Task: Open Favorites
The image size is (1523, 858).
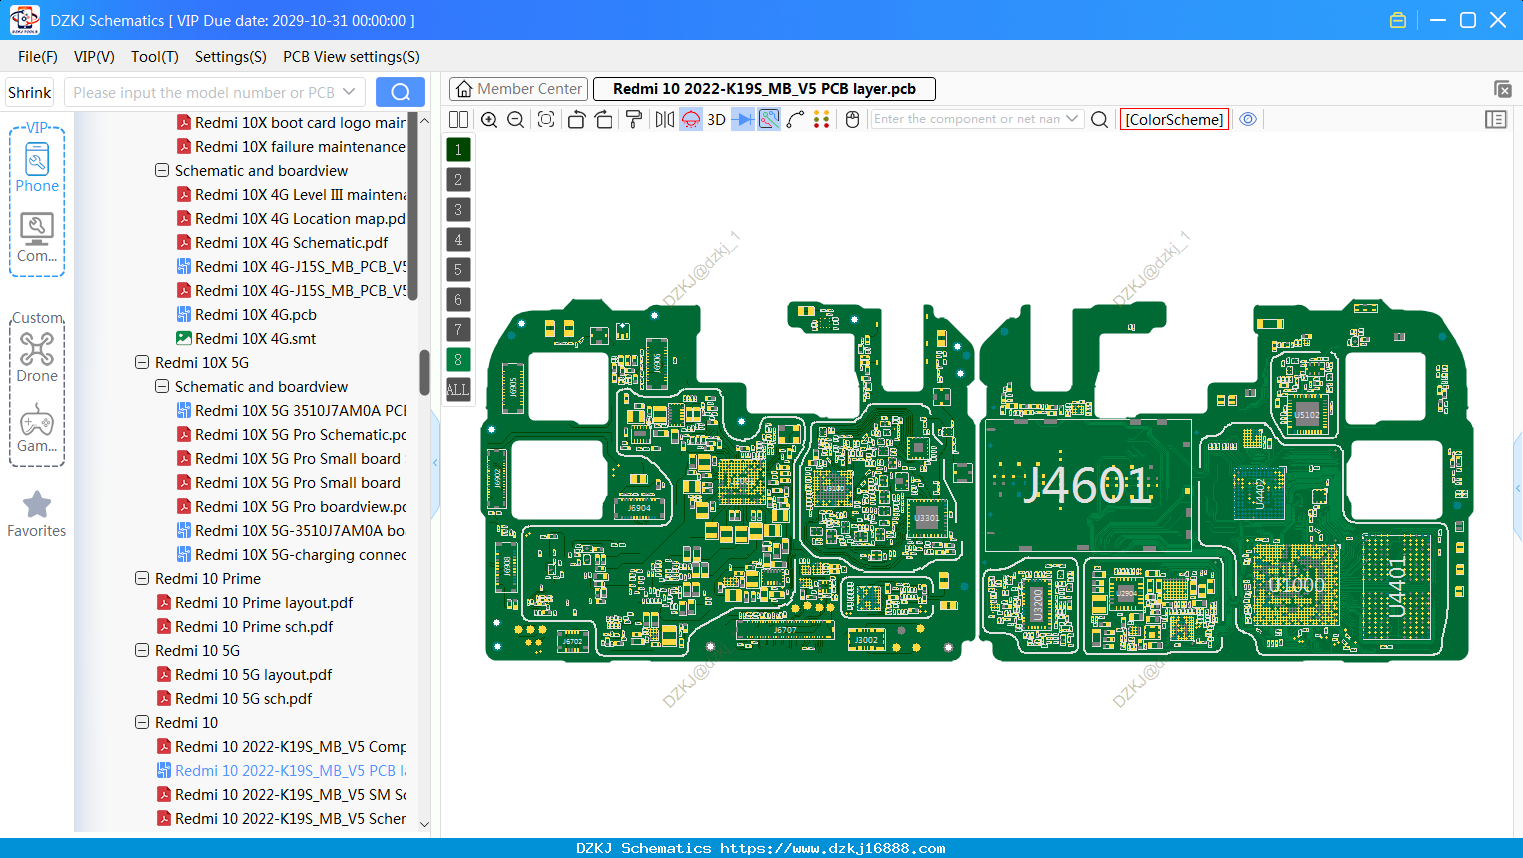Action: point(37,514)
